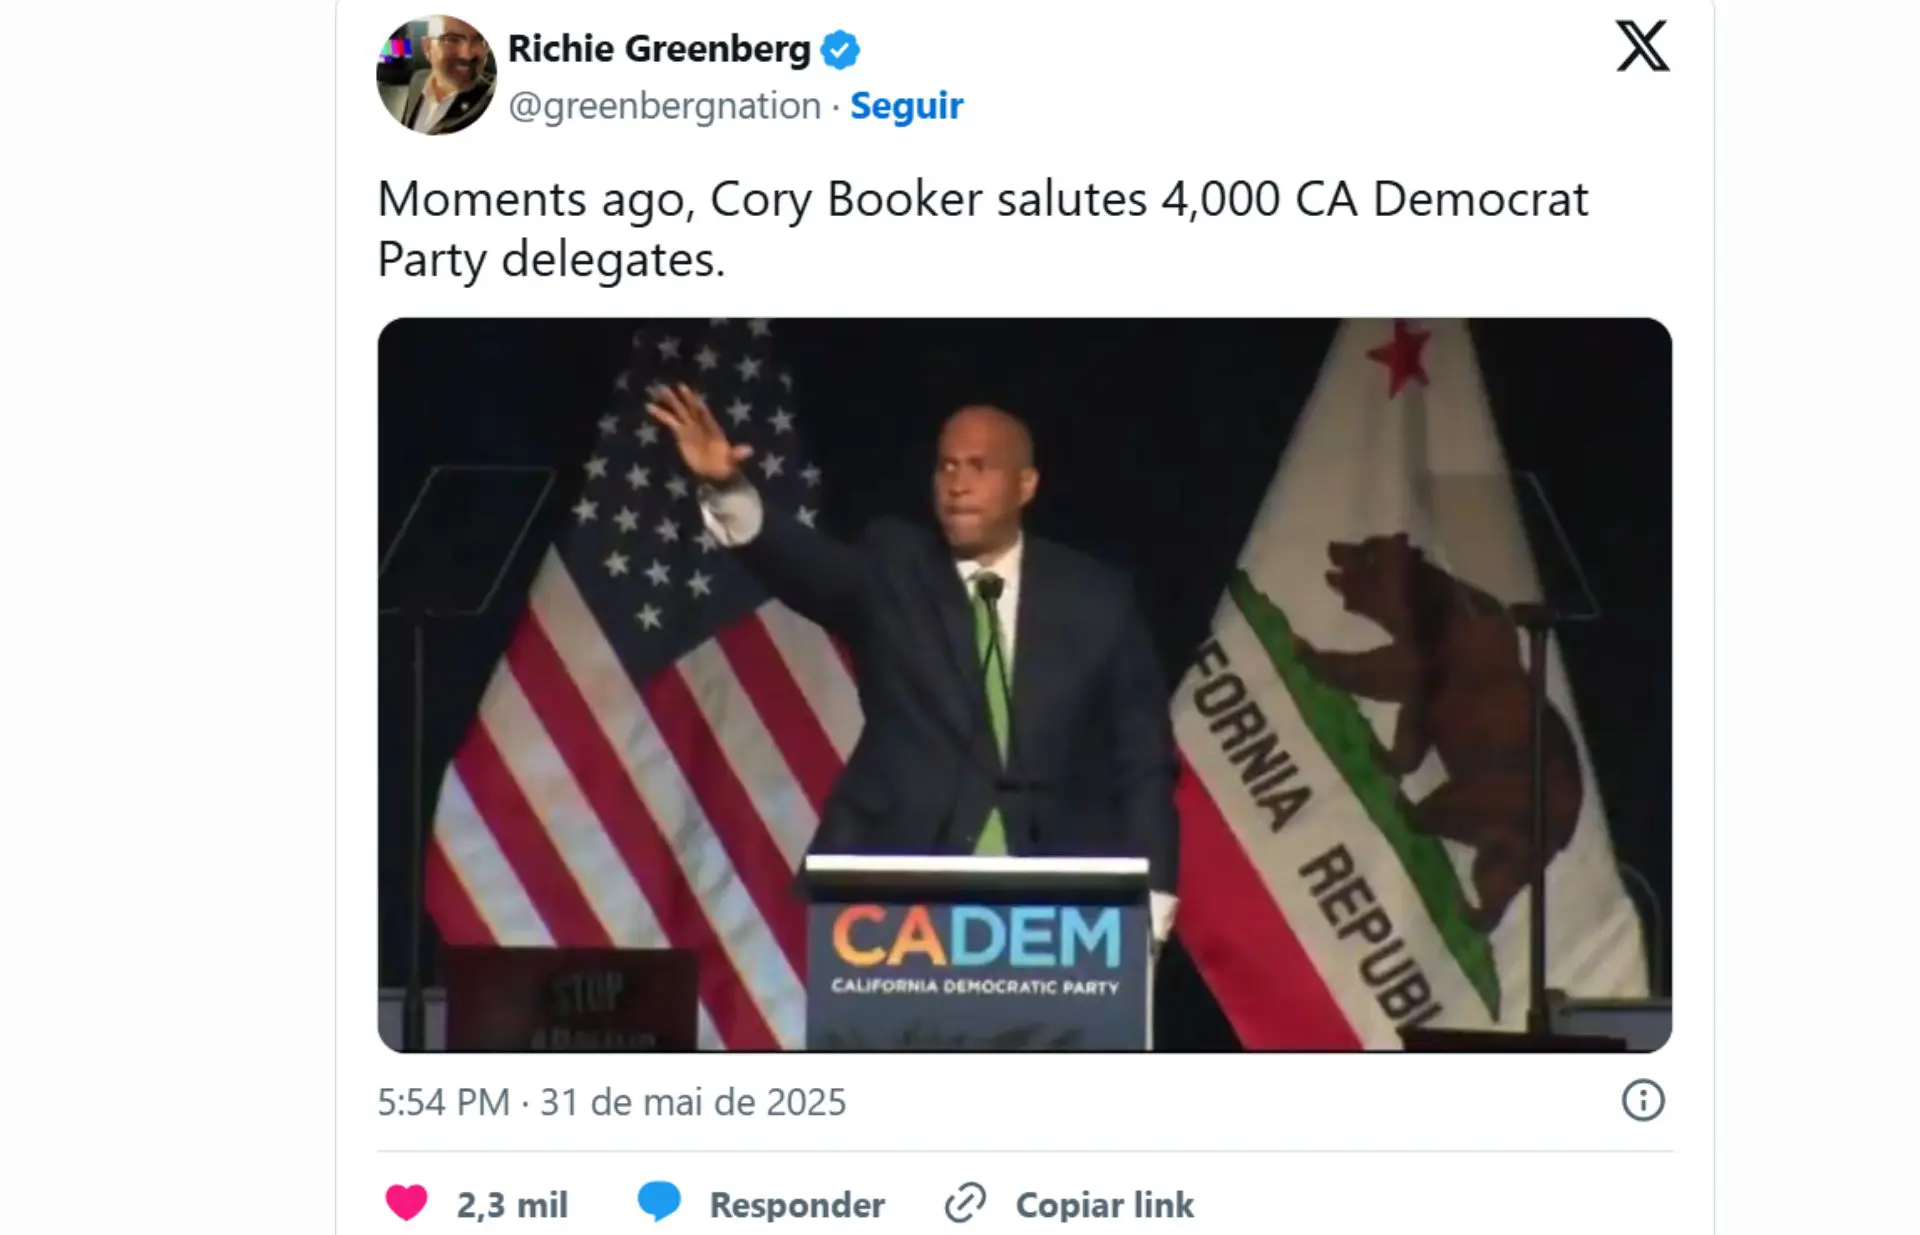Image resolution: width=1920 pixels, height=1235 pixels.
Task: Click the info circle icon
Action: (x=1642, y=1100)
